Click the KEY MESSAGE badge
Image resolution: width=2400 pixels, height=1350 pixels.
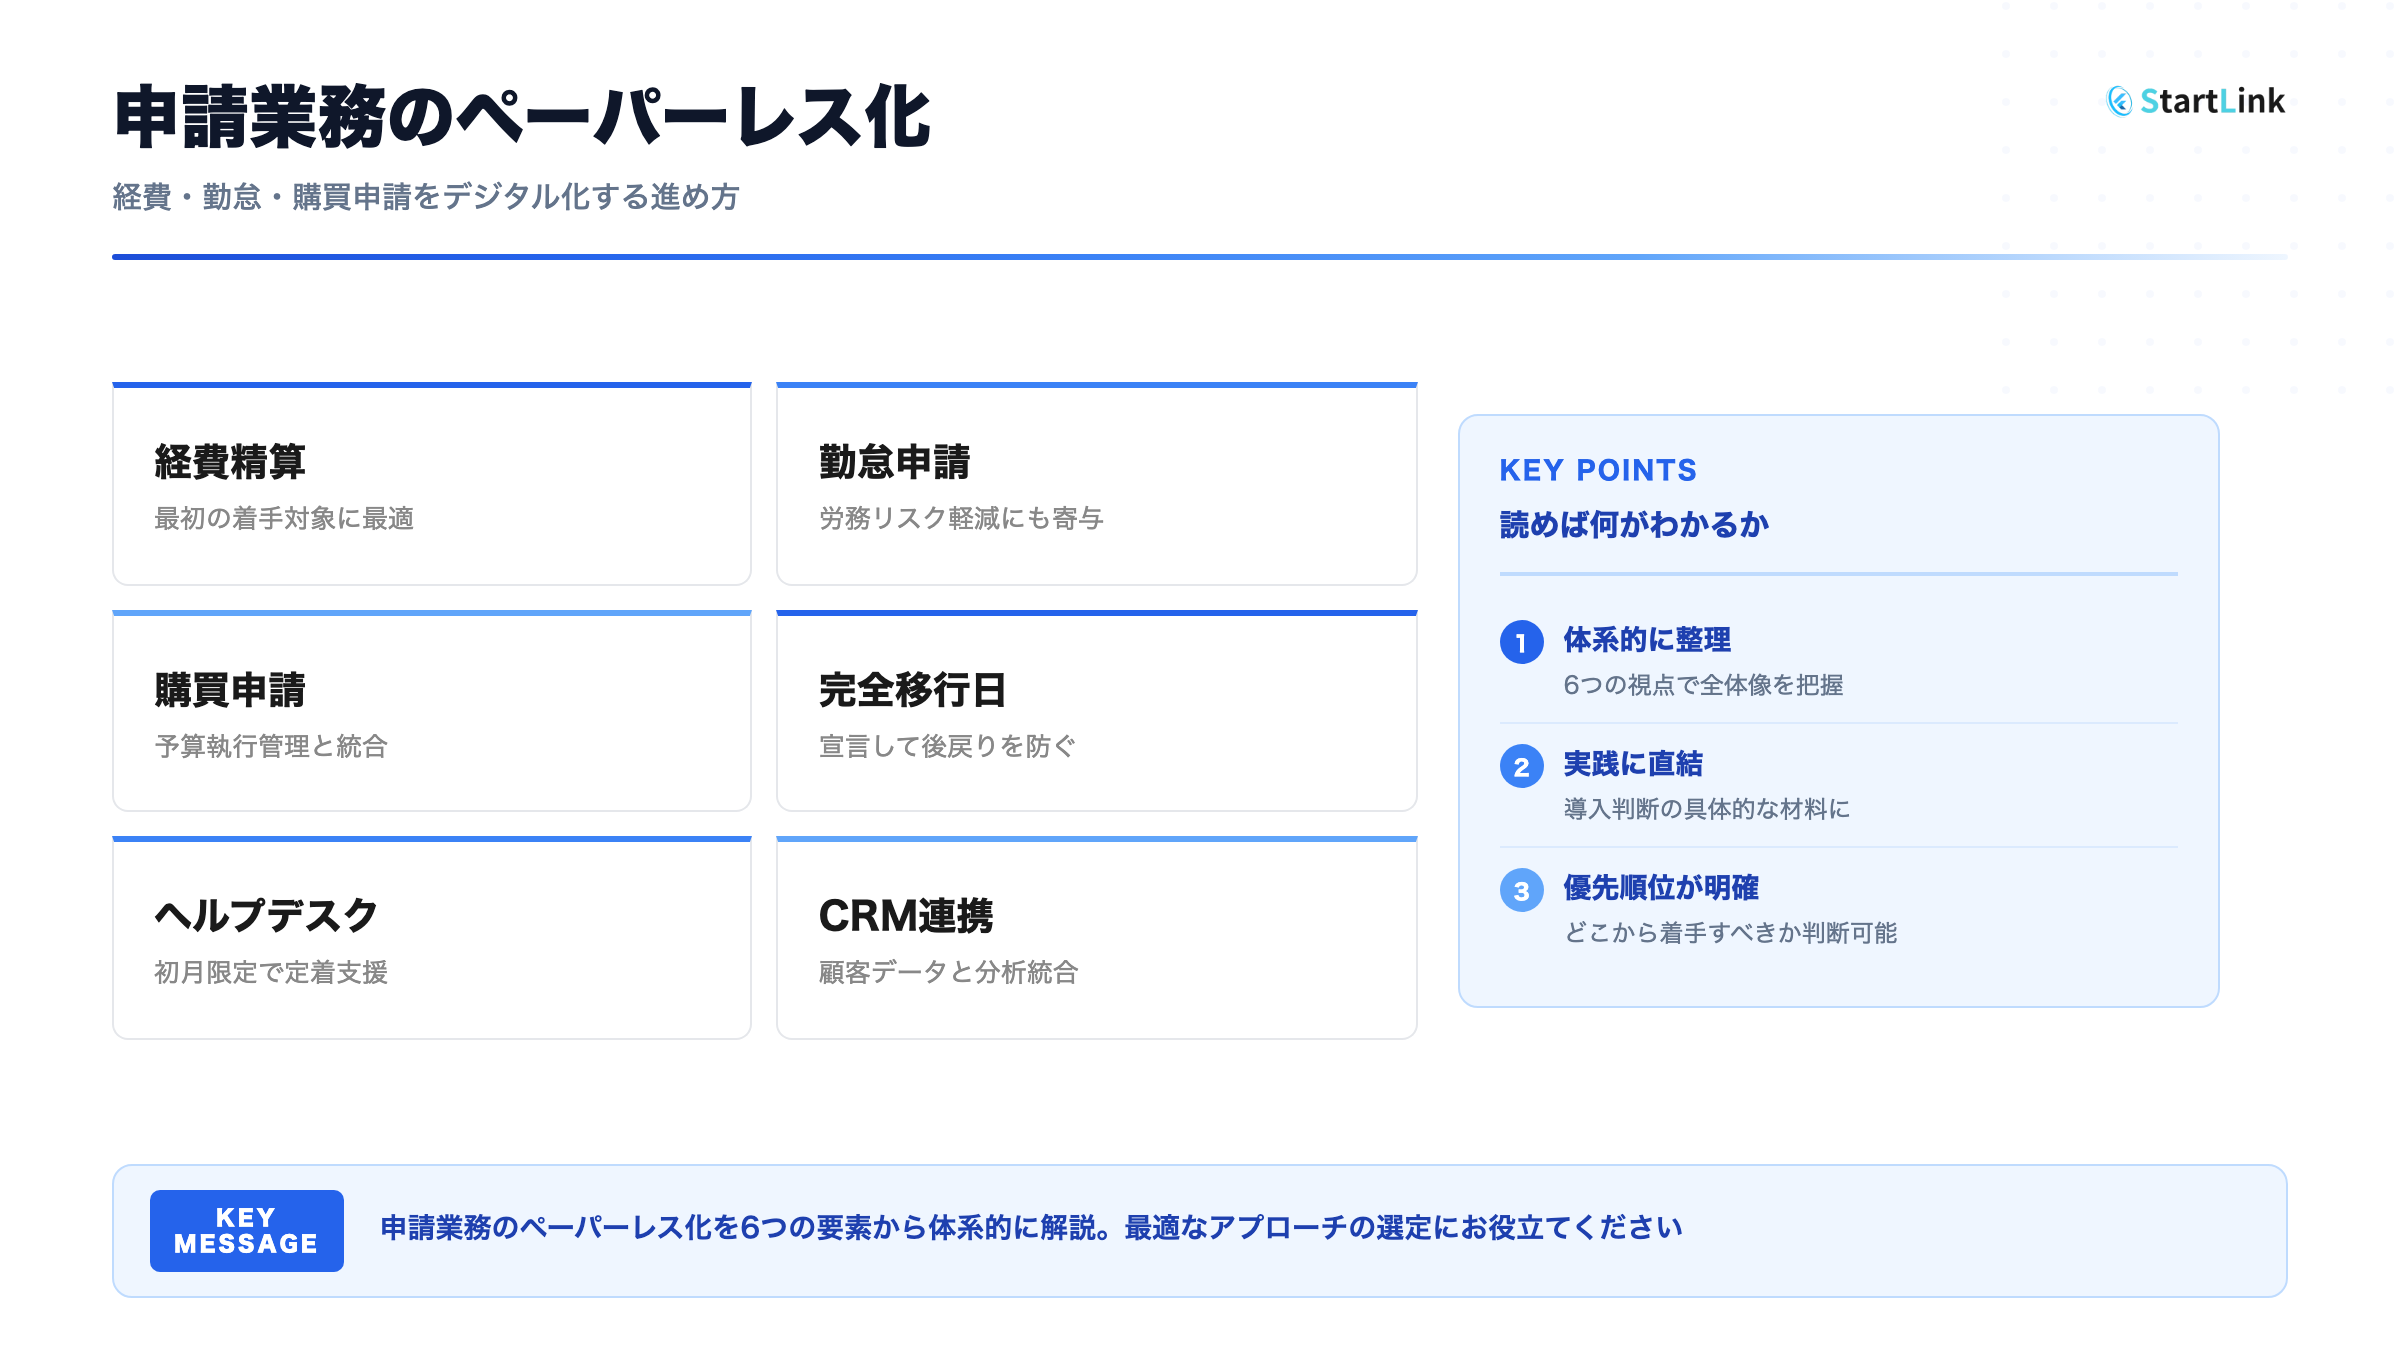point(246,1231)
